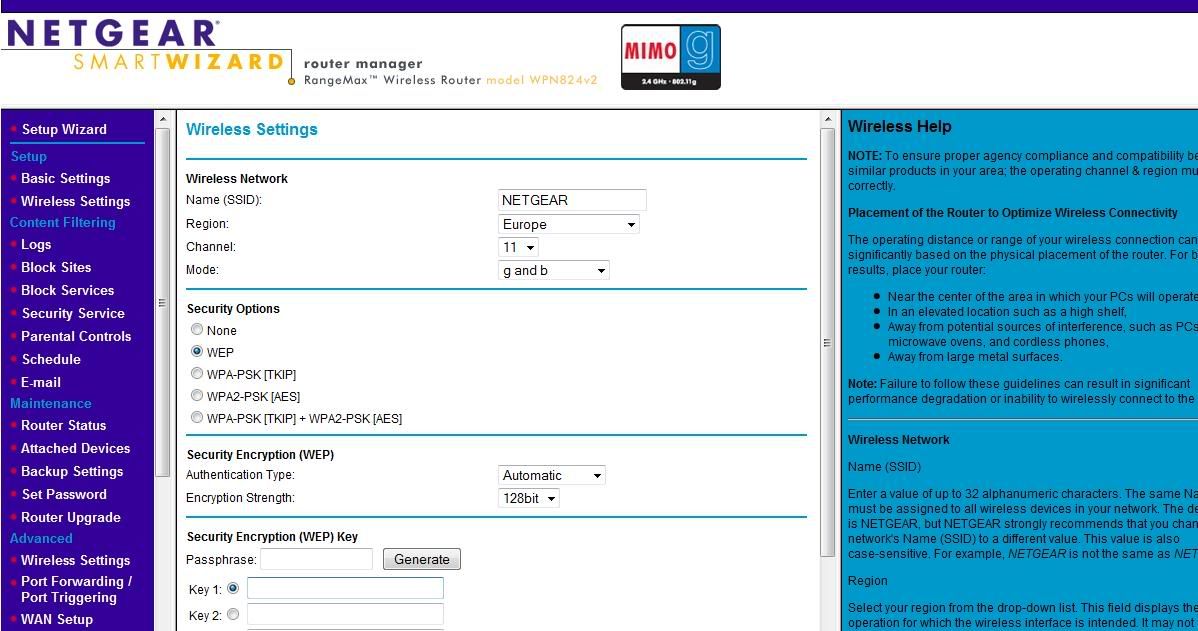1198x631 pixels.
Task: Select the WEP security option
Action: click(x=197, y=351)
